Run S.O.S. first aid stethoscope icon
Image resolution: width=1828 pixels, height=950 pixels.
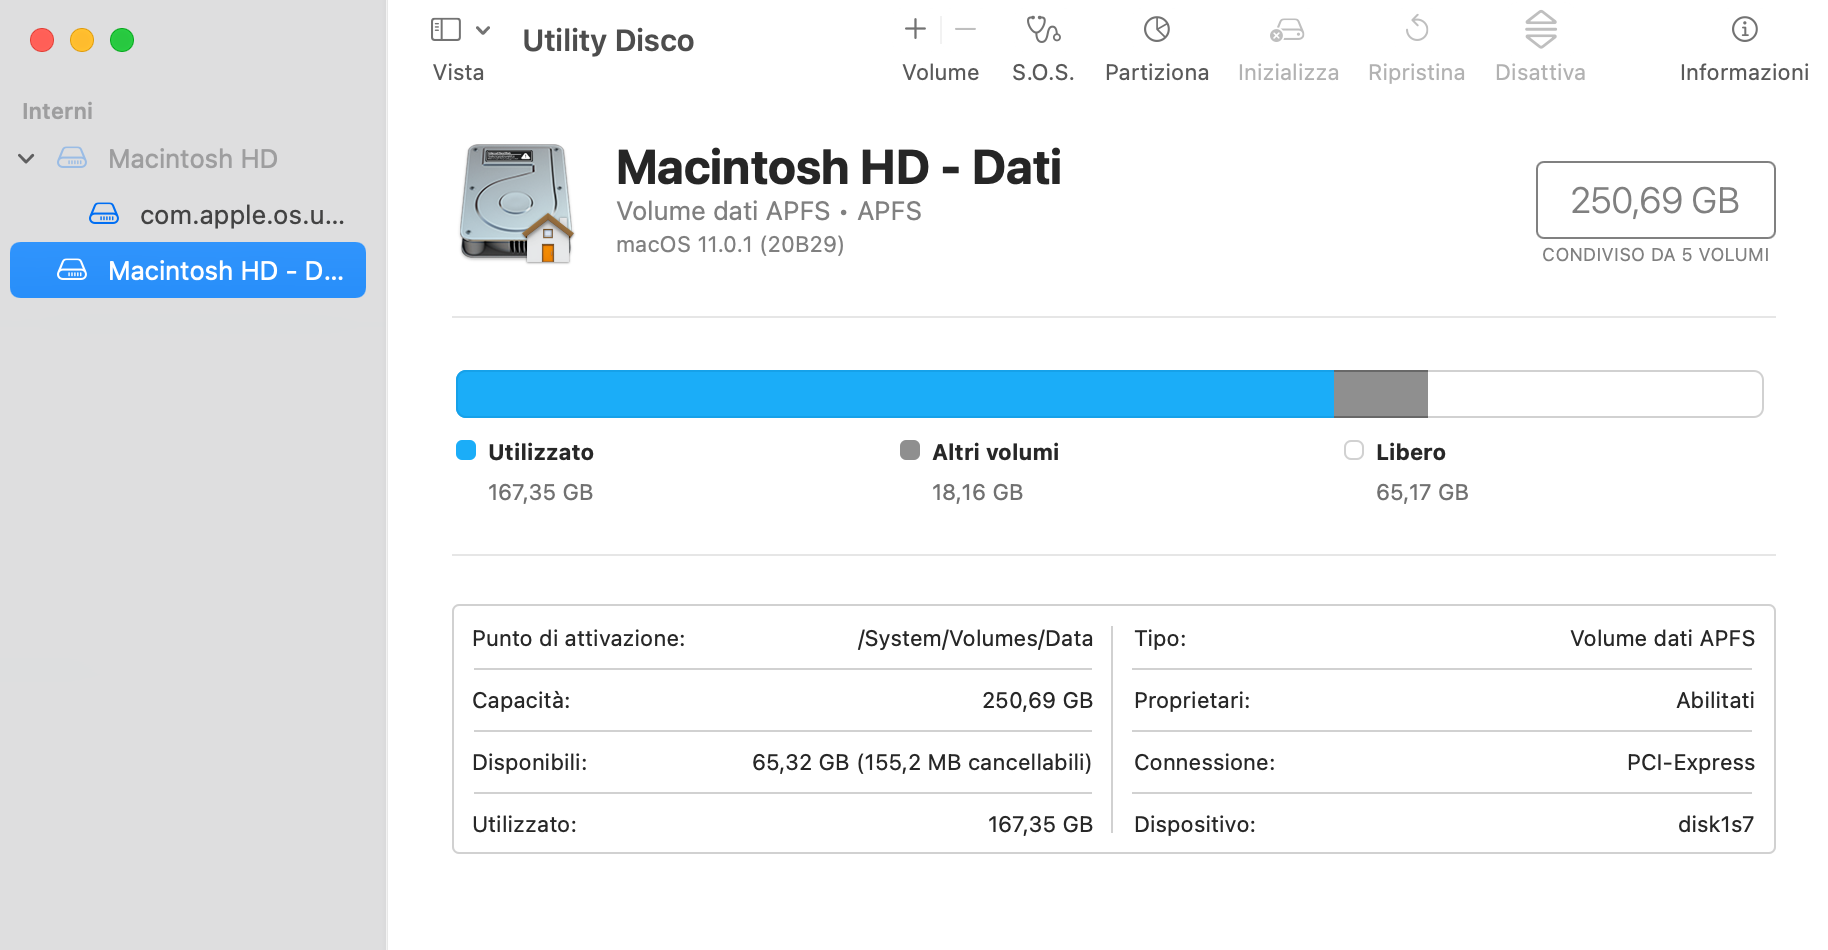(x=1043, y=29)
